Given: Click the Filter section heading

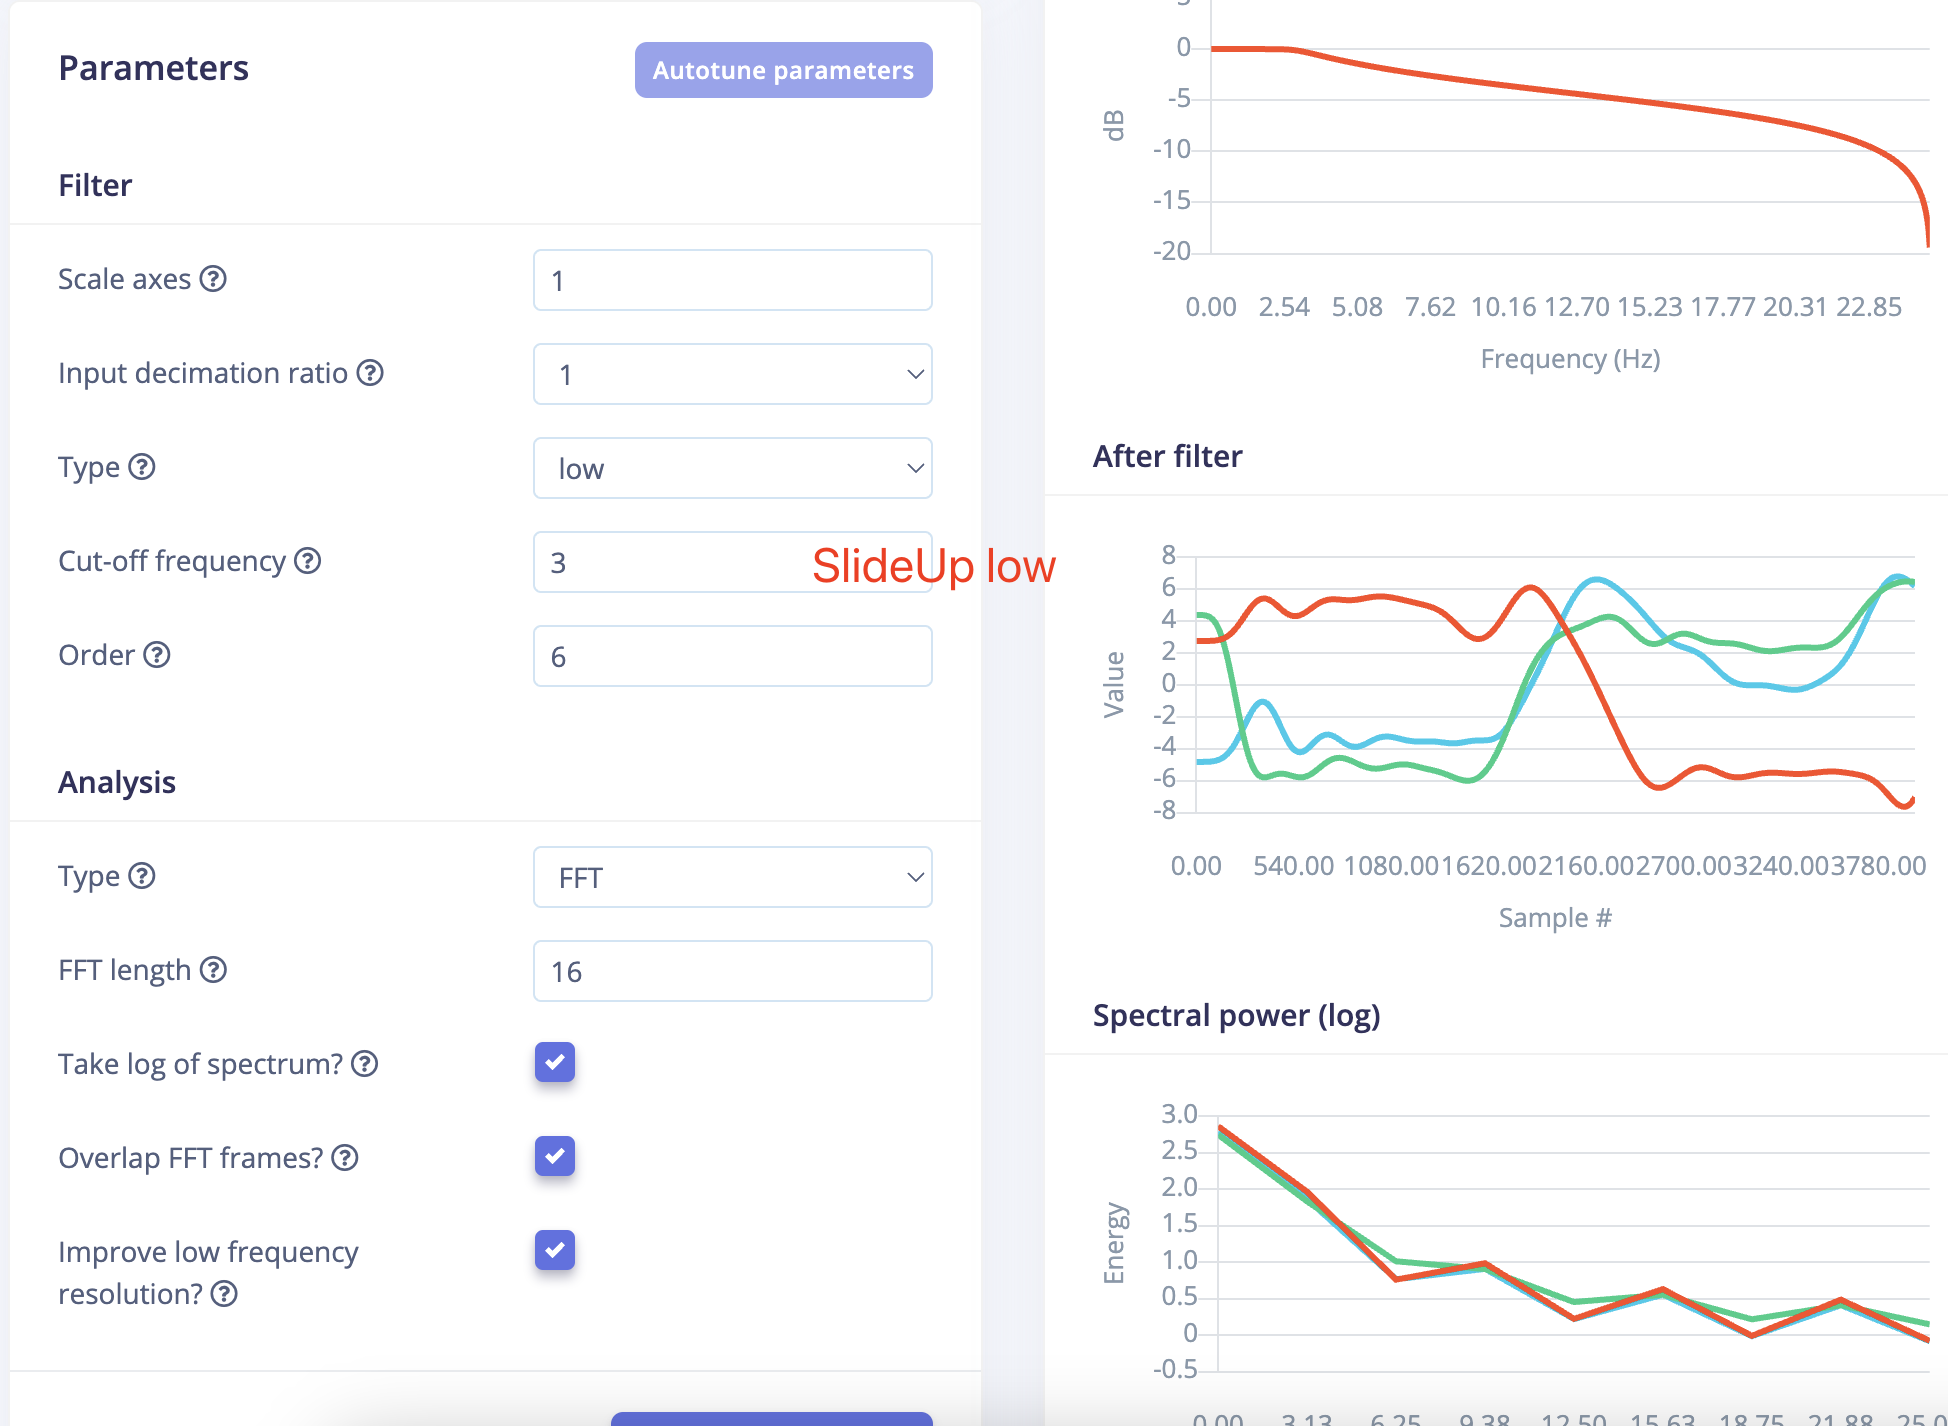Looking at the screenshot, I should point(95,185).
